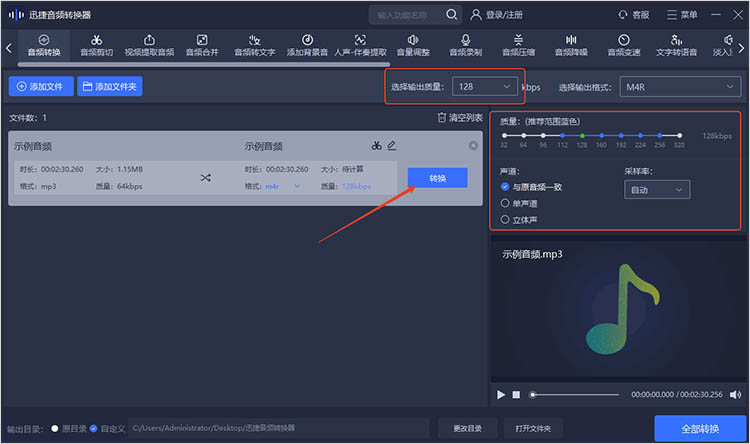This screenshot has width=750, height=444.
Task: Click the toolbar horizontal scrollbar
Action: tap(204, 64)
